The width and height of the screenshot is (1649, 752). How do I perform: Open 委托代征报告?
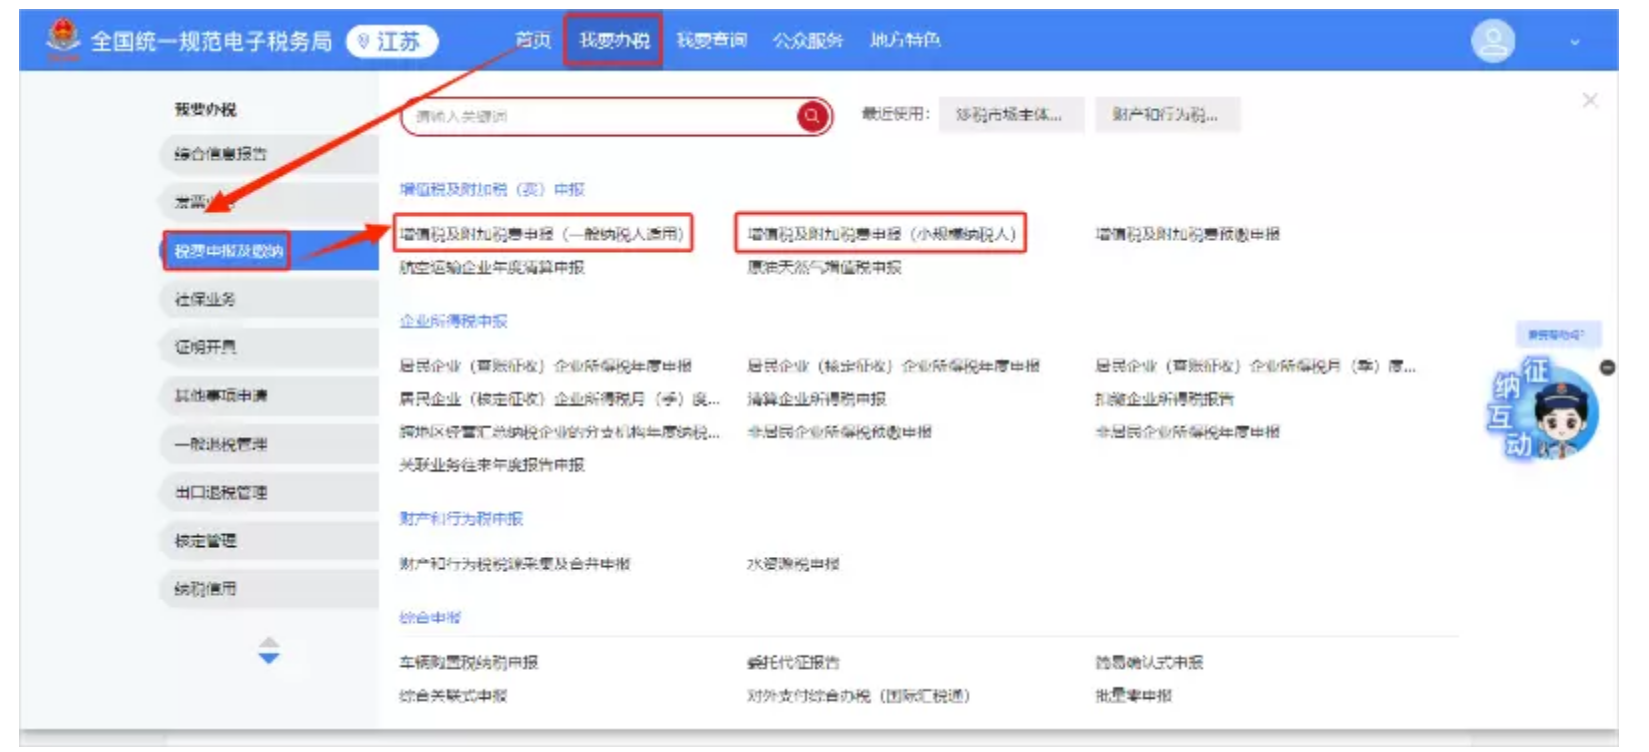coord(793,662)
